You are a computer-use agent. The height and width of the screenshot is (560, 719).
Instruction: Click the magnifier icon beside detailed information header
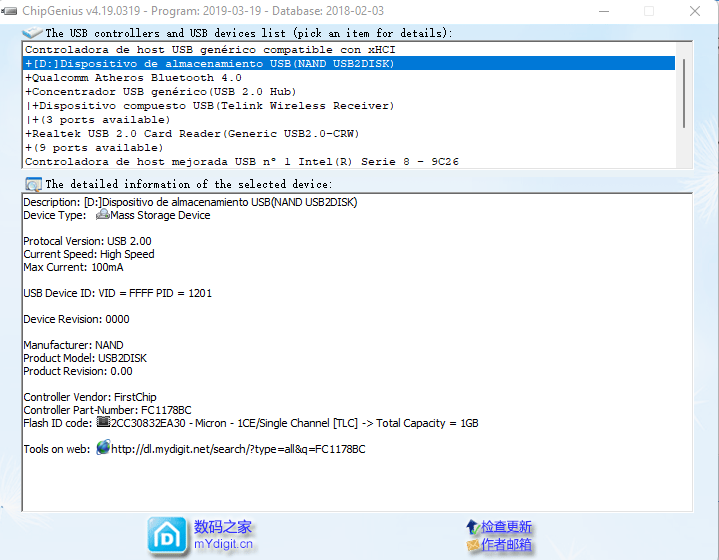point(33,184)
